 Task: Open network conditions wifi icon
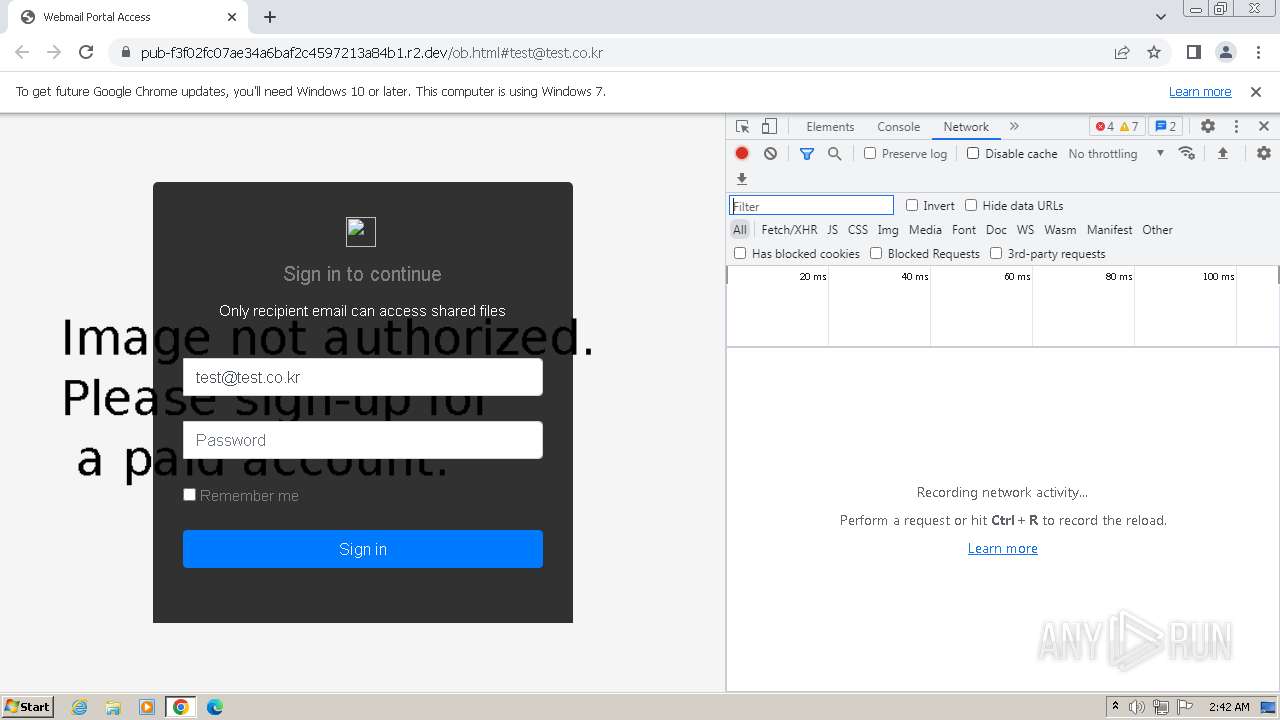coord(1187,153)
